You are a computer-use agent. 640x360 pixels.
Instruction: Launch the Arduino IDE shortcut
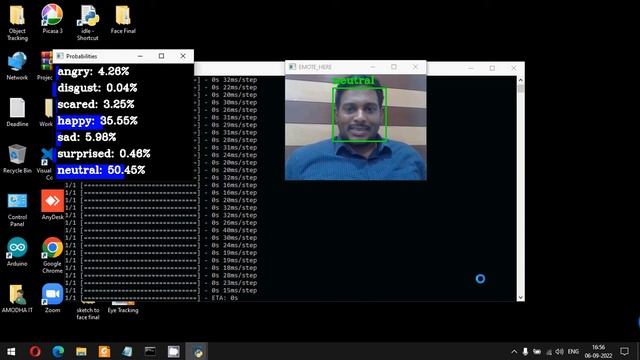[x=17, y=252]
